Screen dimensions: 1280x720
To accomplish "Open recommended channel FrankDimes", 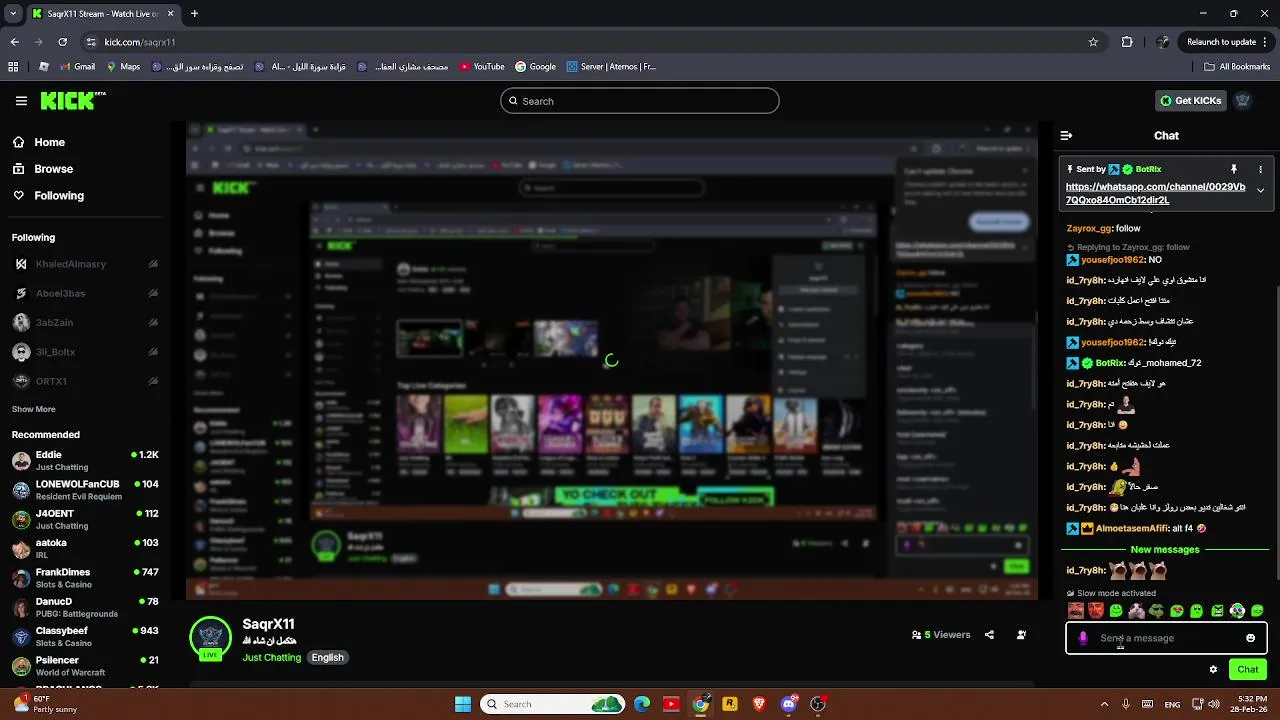I will (86, 578).
